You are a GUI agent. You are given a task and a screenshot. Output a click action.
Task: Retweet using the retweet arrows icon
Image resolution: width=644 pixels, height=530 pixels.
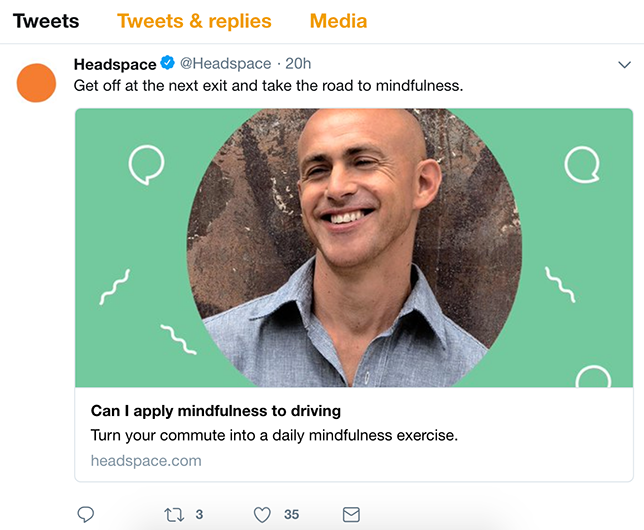click(x=175, y=514)
